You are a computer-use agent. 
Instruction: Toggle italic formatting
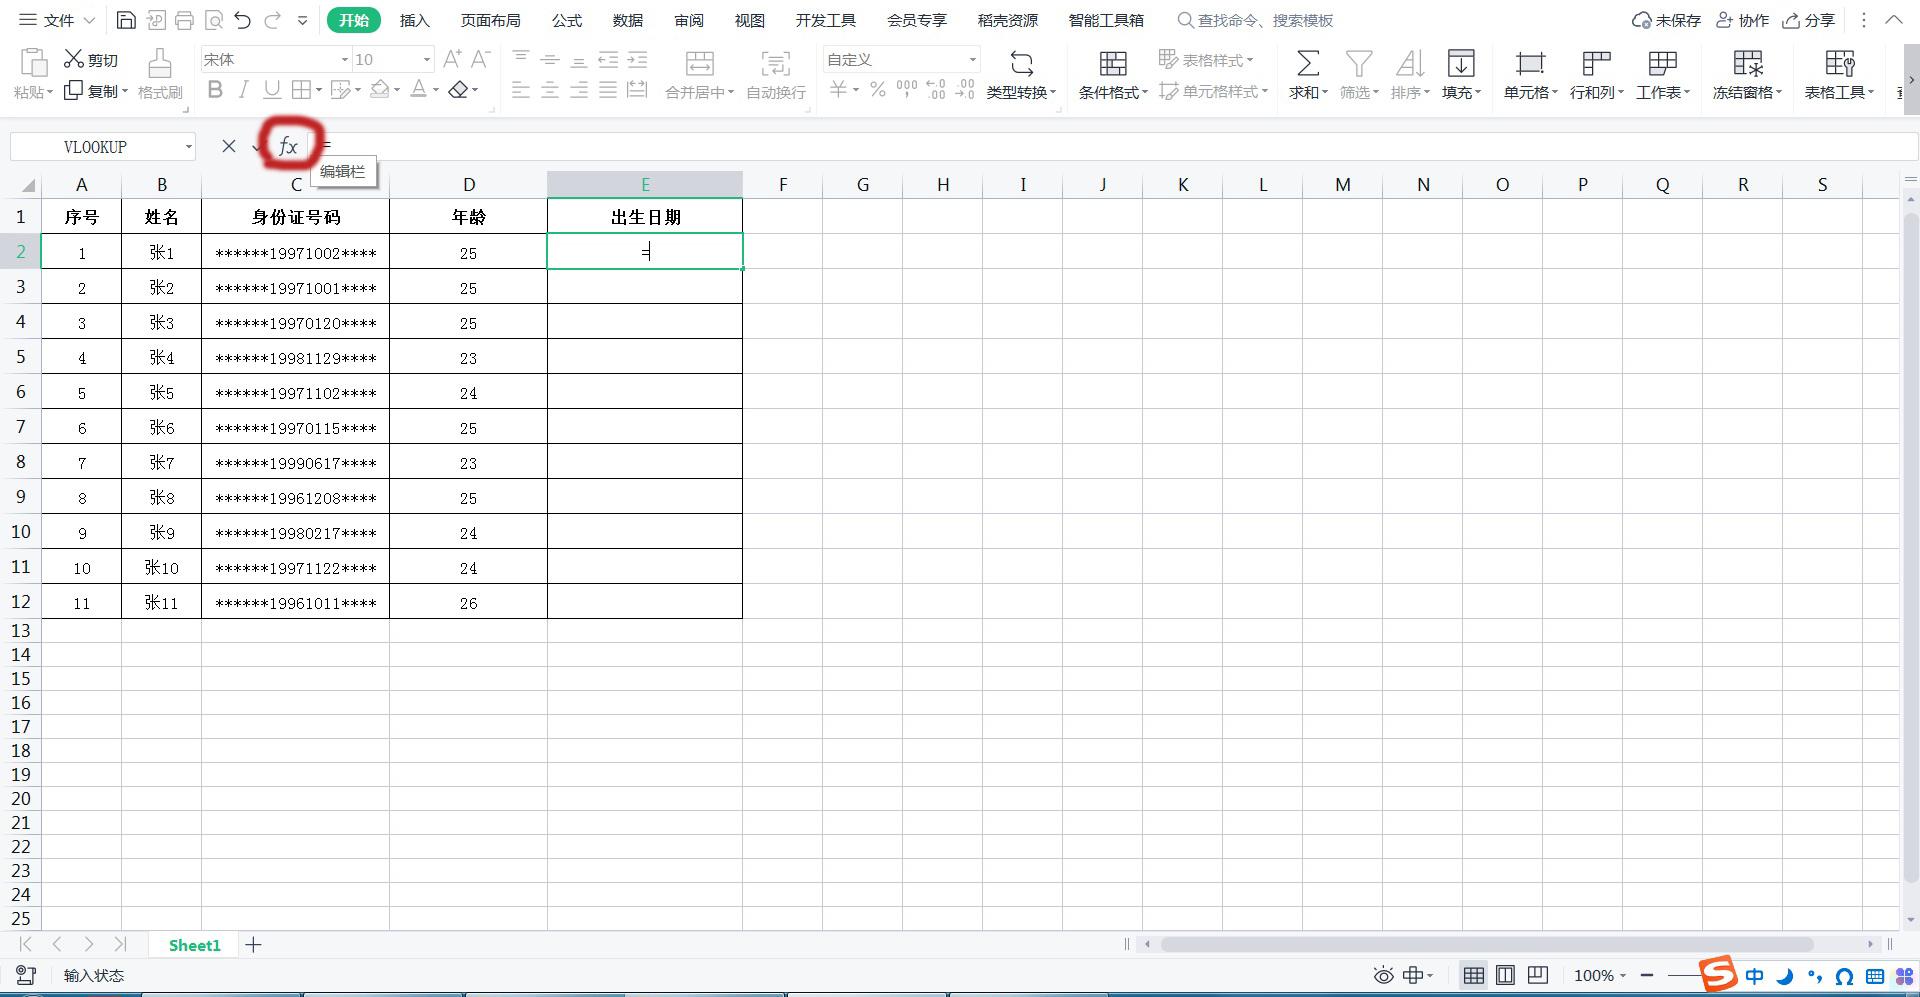pyautogui.click(x=243, y=91)
